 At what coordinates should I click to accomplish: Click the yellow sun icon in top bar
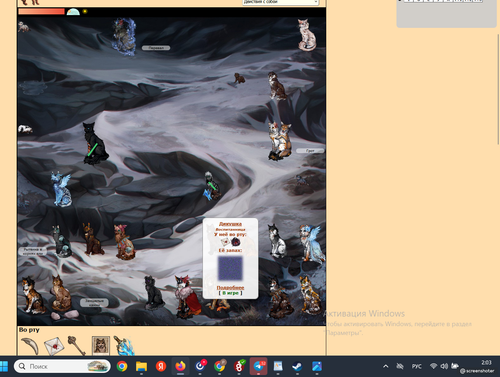85,12
